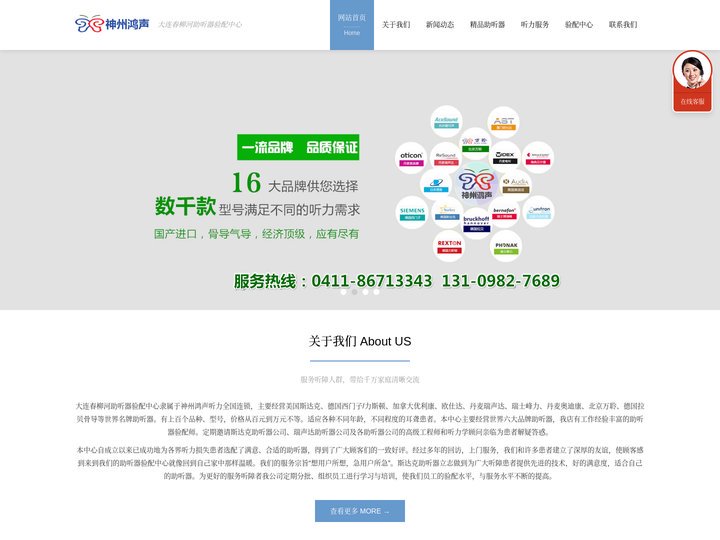Click the Rexton brand logo circle
The width and height of the screenshot is (720, 540).
click(x=449, y=246)
